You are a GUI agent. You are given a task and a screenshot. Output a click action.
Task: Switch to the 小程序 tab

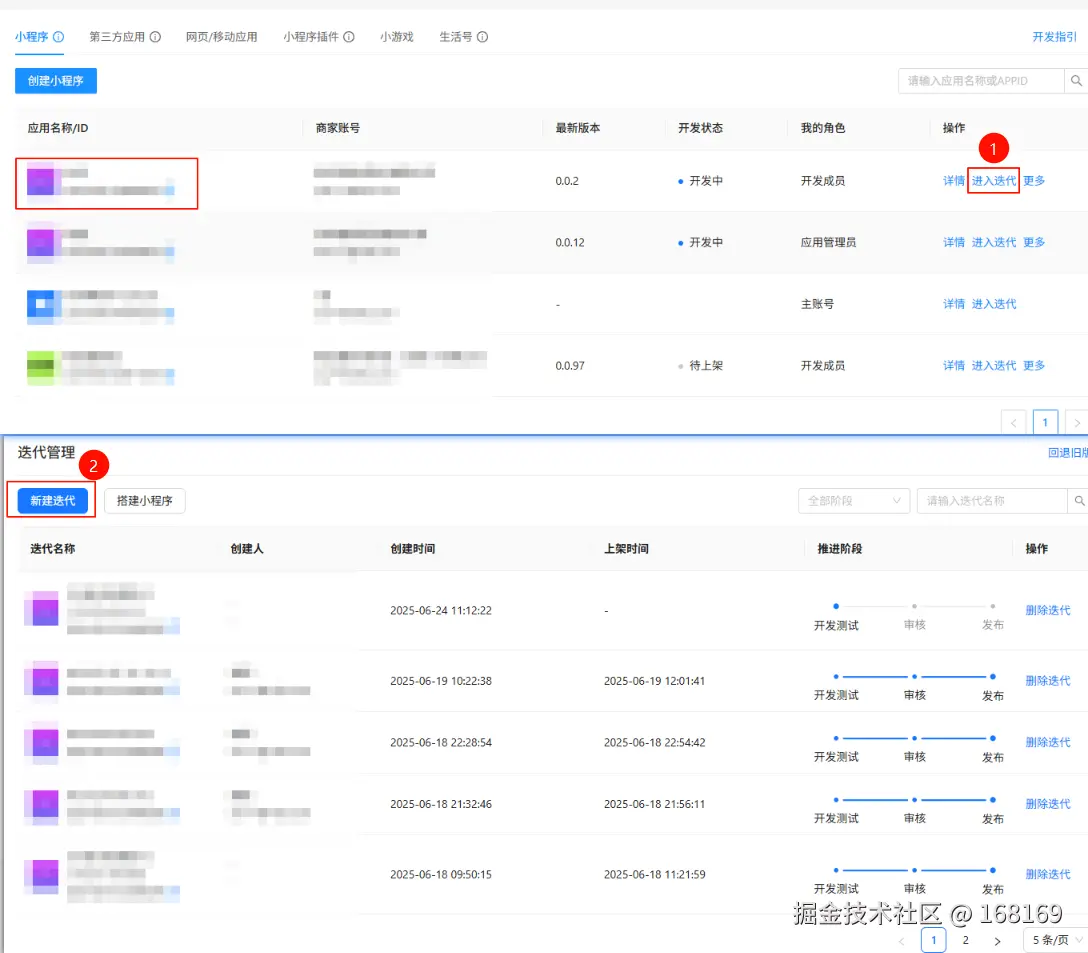point(32,37)
